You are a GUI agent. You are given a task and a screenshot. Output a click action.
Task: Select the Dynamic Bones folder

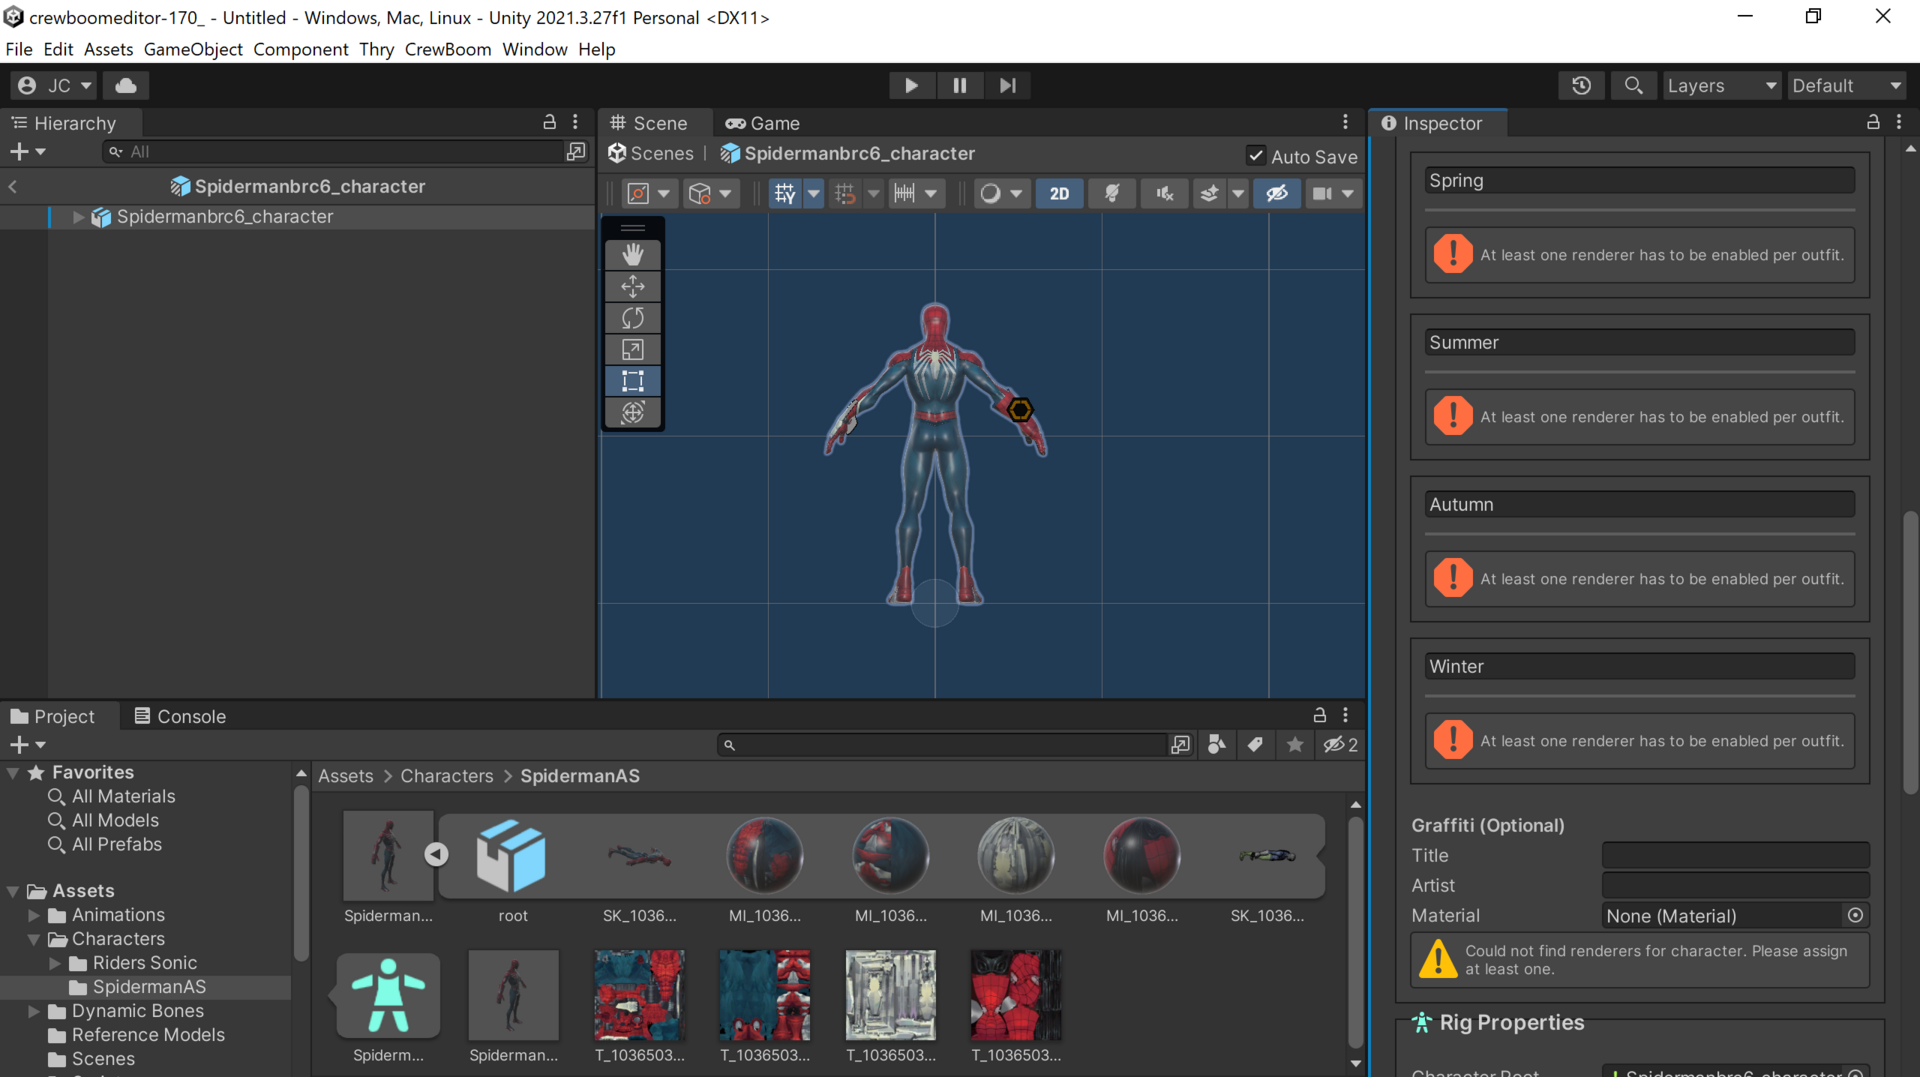(137, 1011)
